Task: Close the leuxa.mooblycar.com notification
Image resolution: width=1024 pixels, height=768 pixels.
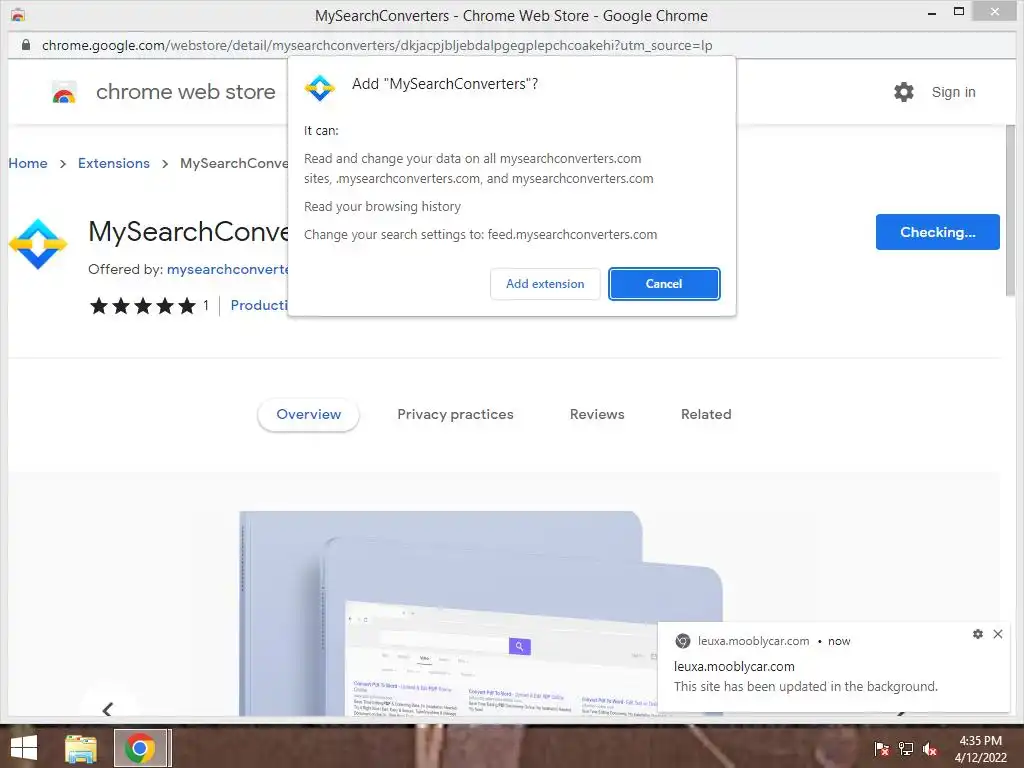Action: [x=998, y=634]
